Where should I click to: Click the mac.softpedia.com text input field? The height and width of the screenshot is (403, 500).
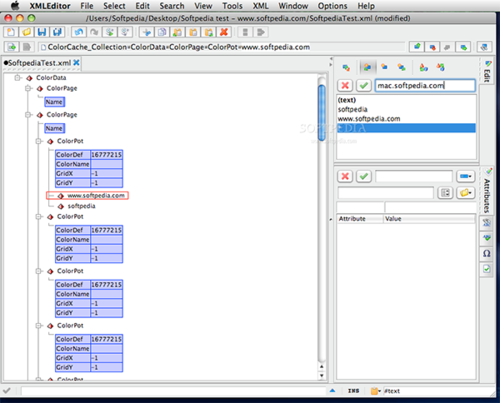pyautogui.click(x=425, y=86)
